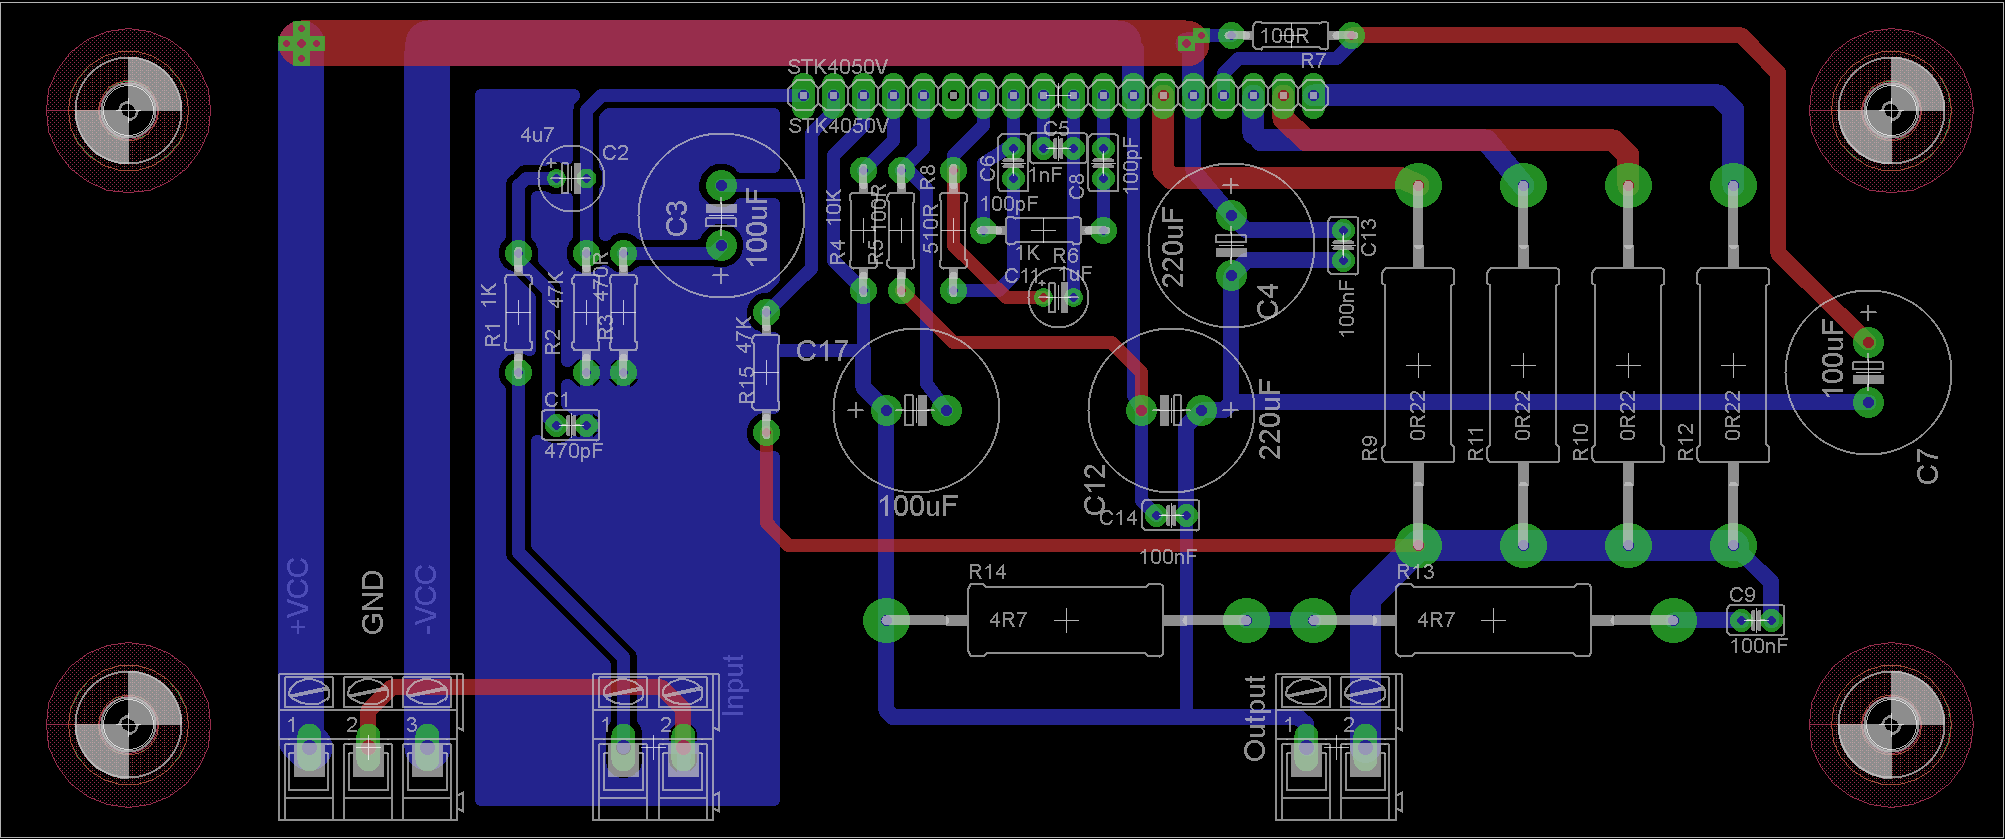Select the R1 1K resistor body
The height and width of the screenshot is (839, 2005).
[x=518, y=312]
